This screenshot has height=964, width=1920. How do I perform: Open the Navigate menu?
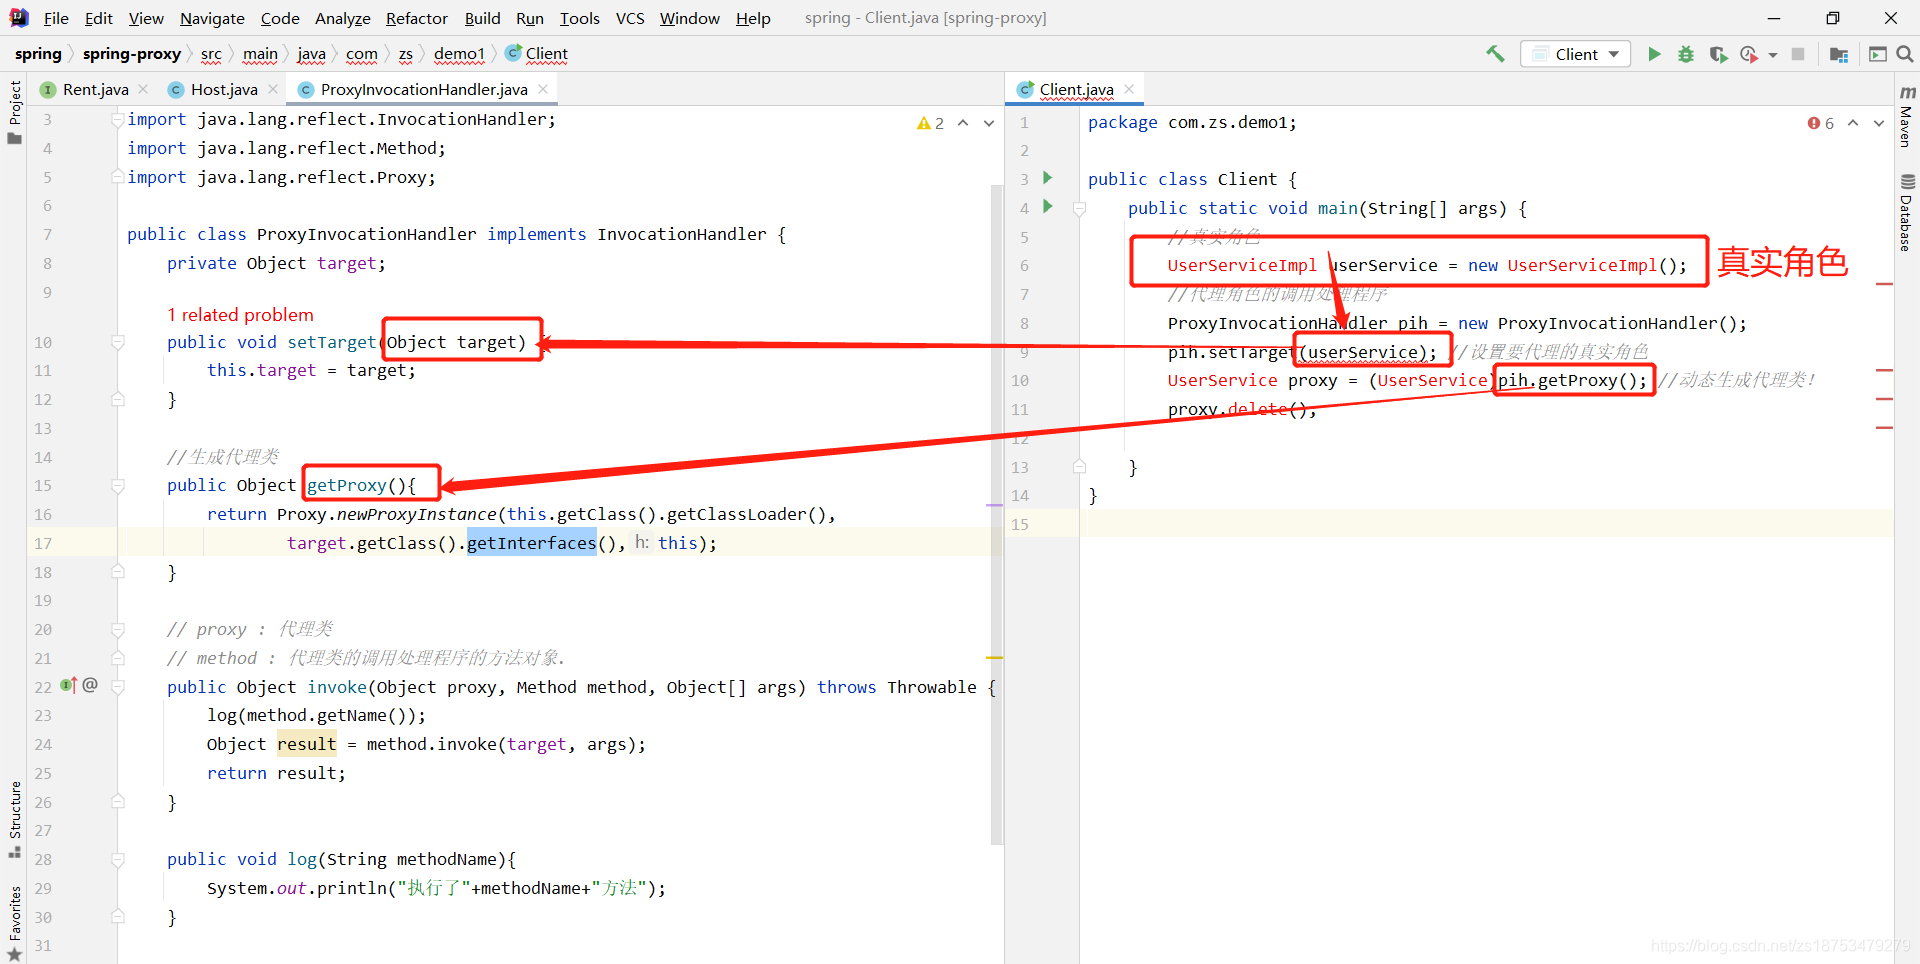click(212, 18)
